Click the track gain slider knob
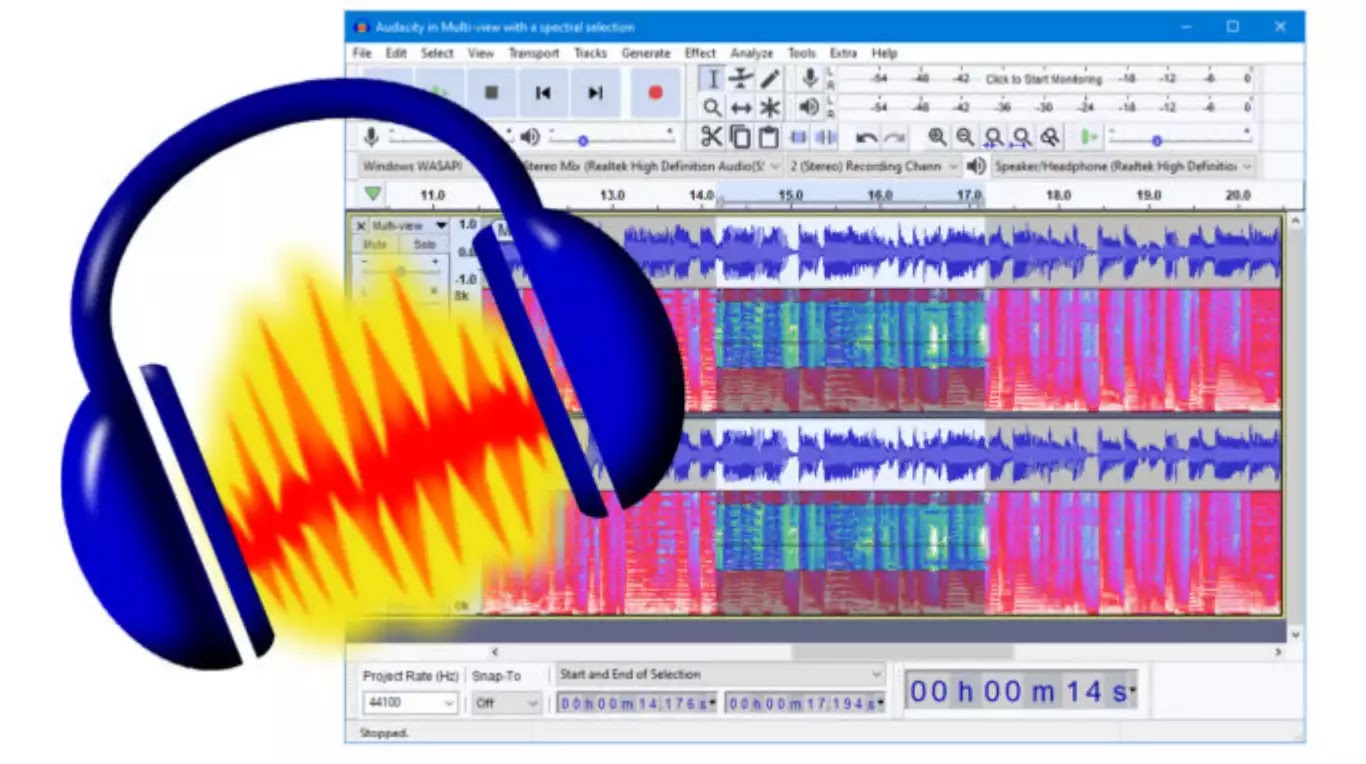The height and width of the screenshot is (764, 1366). coord(401,269)
